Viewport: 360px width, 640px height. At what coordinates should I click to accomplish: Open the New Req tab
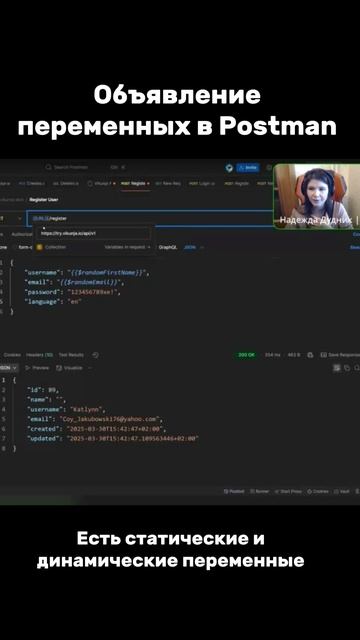(168, 184)
